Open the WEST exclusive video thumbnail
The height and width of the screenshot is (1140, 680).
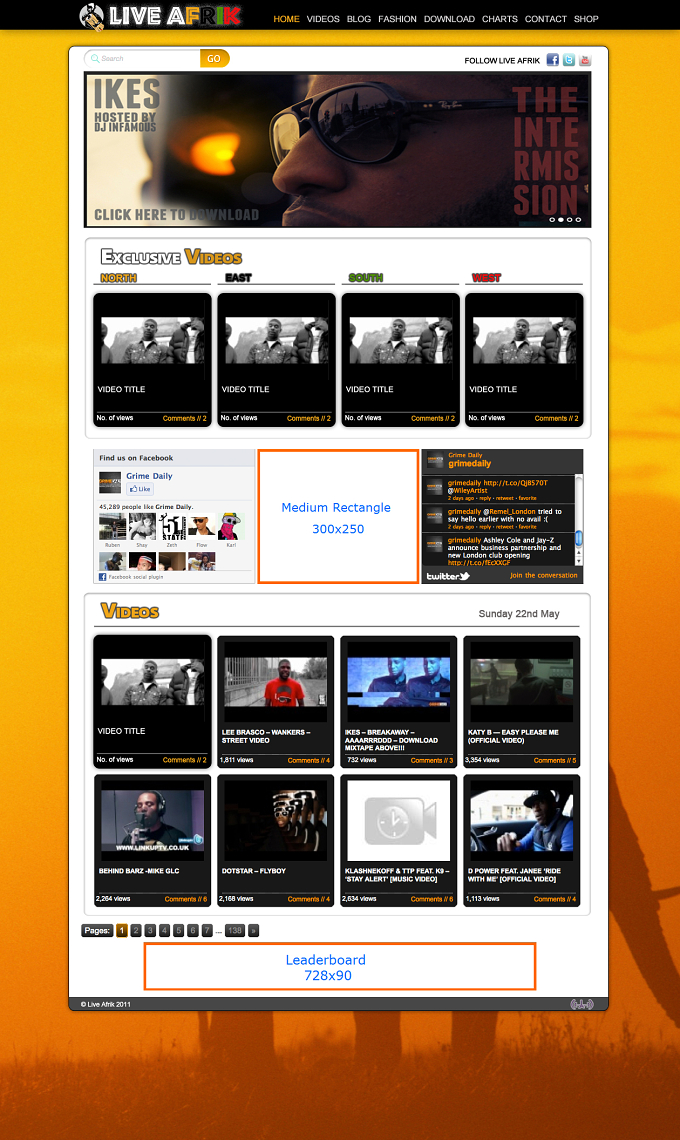coord(524,340)
